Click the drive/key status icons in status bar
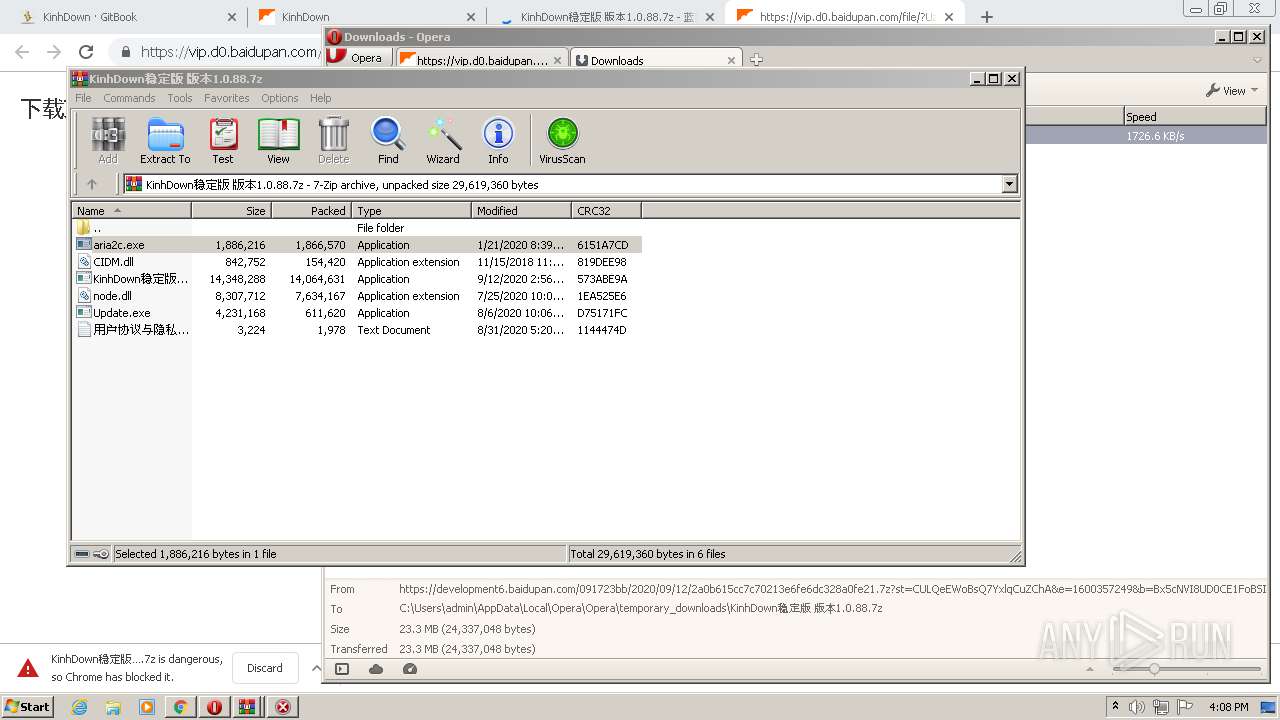Viewport: 1280px width, 720px height. (92, 554)
